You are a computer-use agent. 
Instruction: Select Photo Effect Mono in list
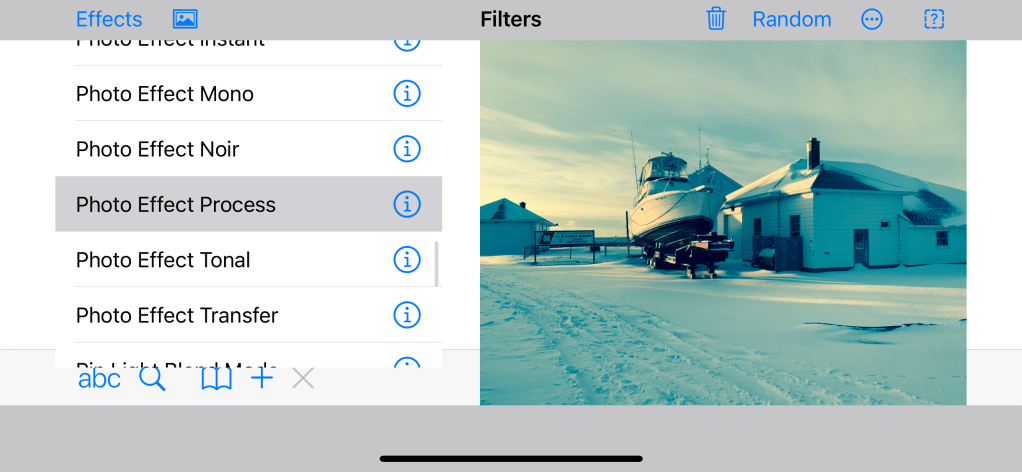pos(165,94)
